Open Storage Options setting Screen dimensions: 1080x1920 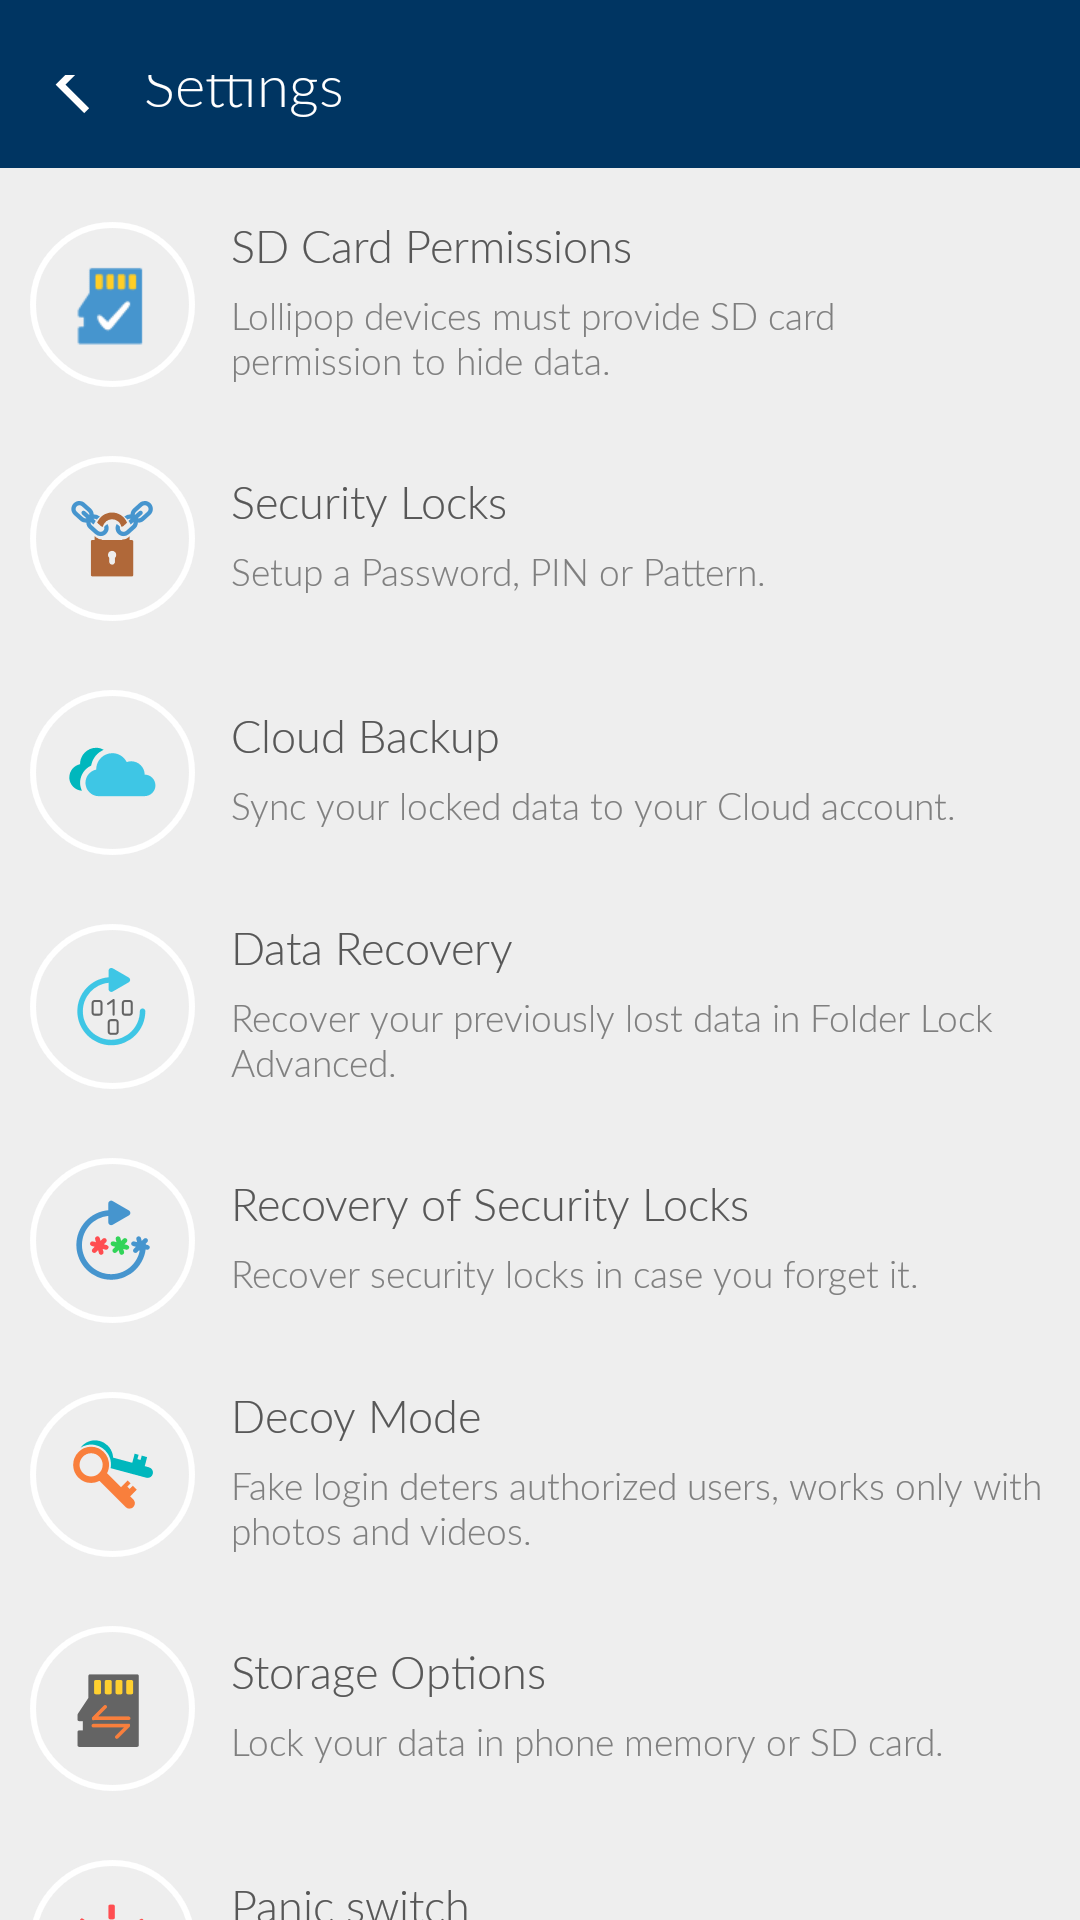coord(540,1708)
